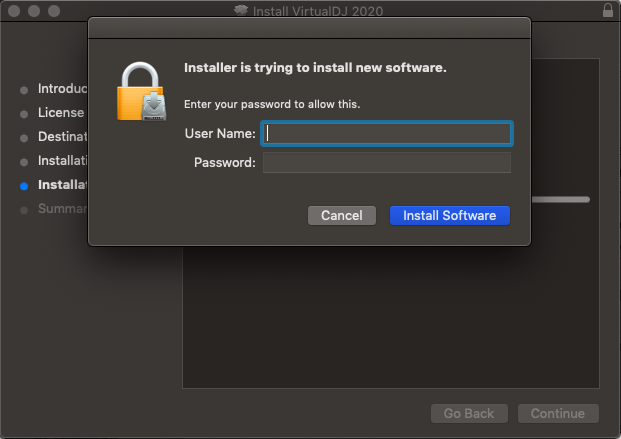Click the VirtualDJ package icon beside the window title

point(239,11)
